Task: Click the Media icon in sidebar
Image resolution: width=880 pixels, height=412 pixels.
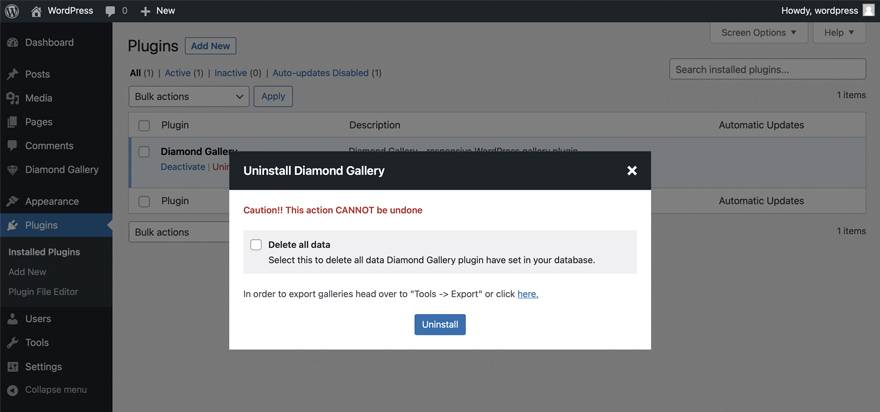Action: coord(12,98)
